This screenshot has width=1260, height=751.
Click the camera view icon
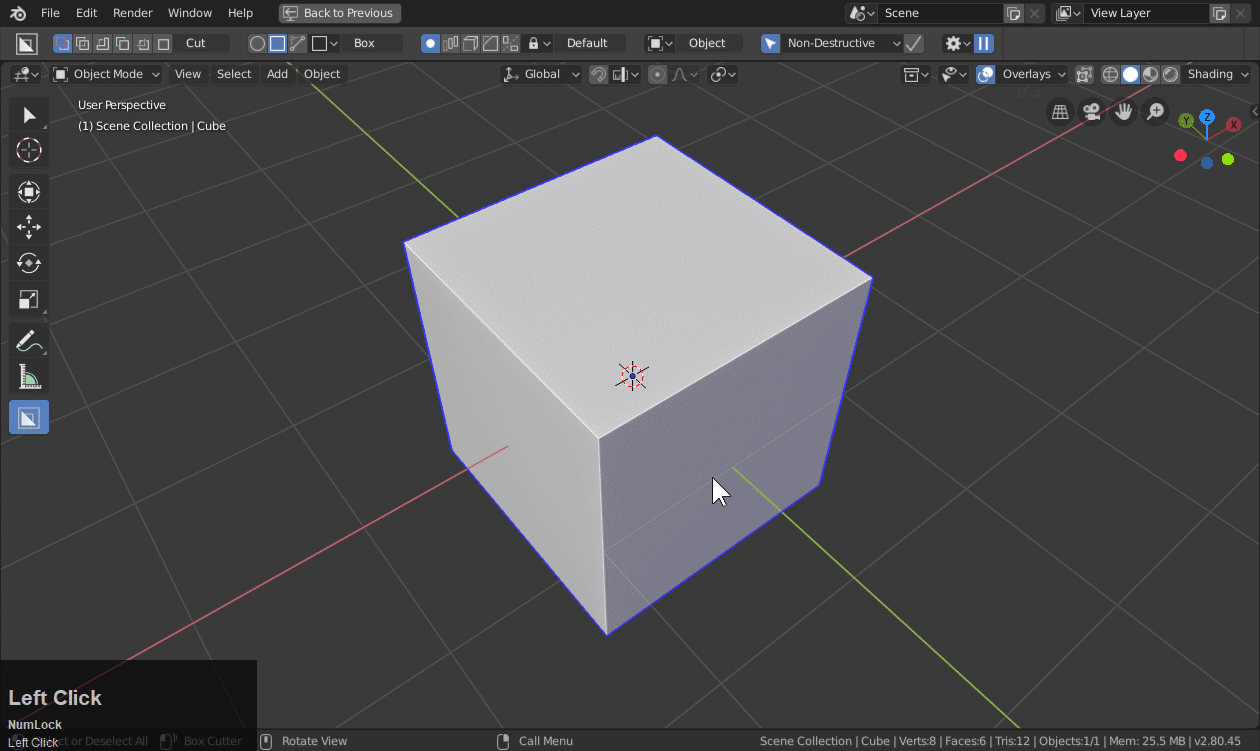[x=1092, y=112]
